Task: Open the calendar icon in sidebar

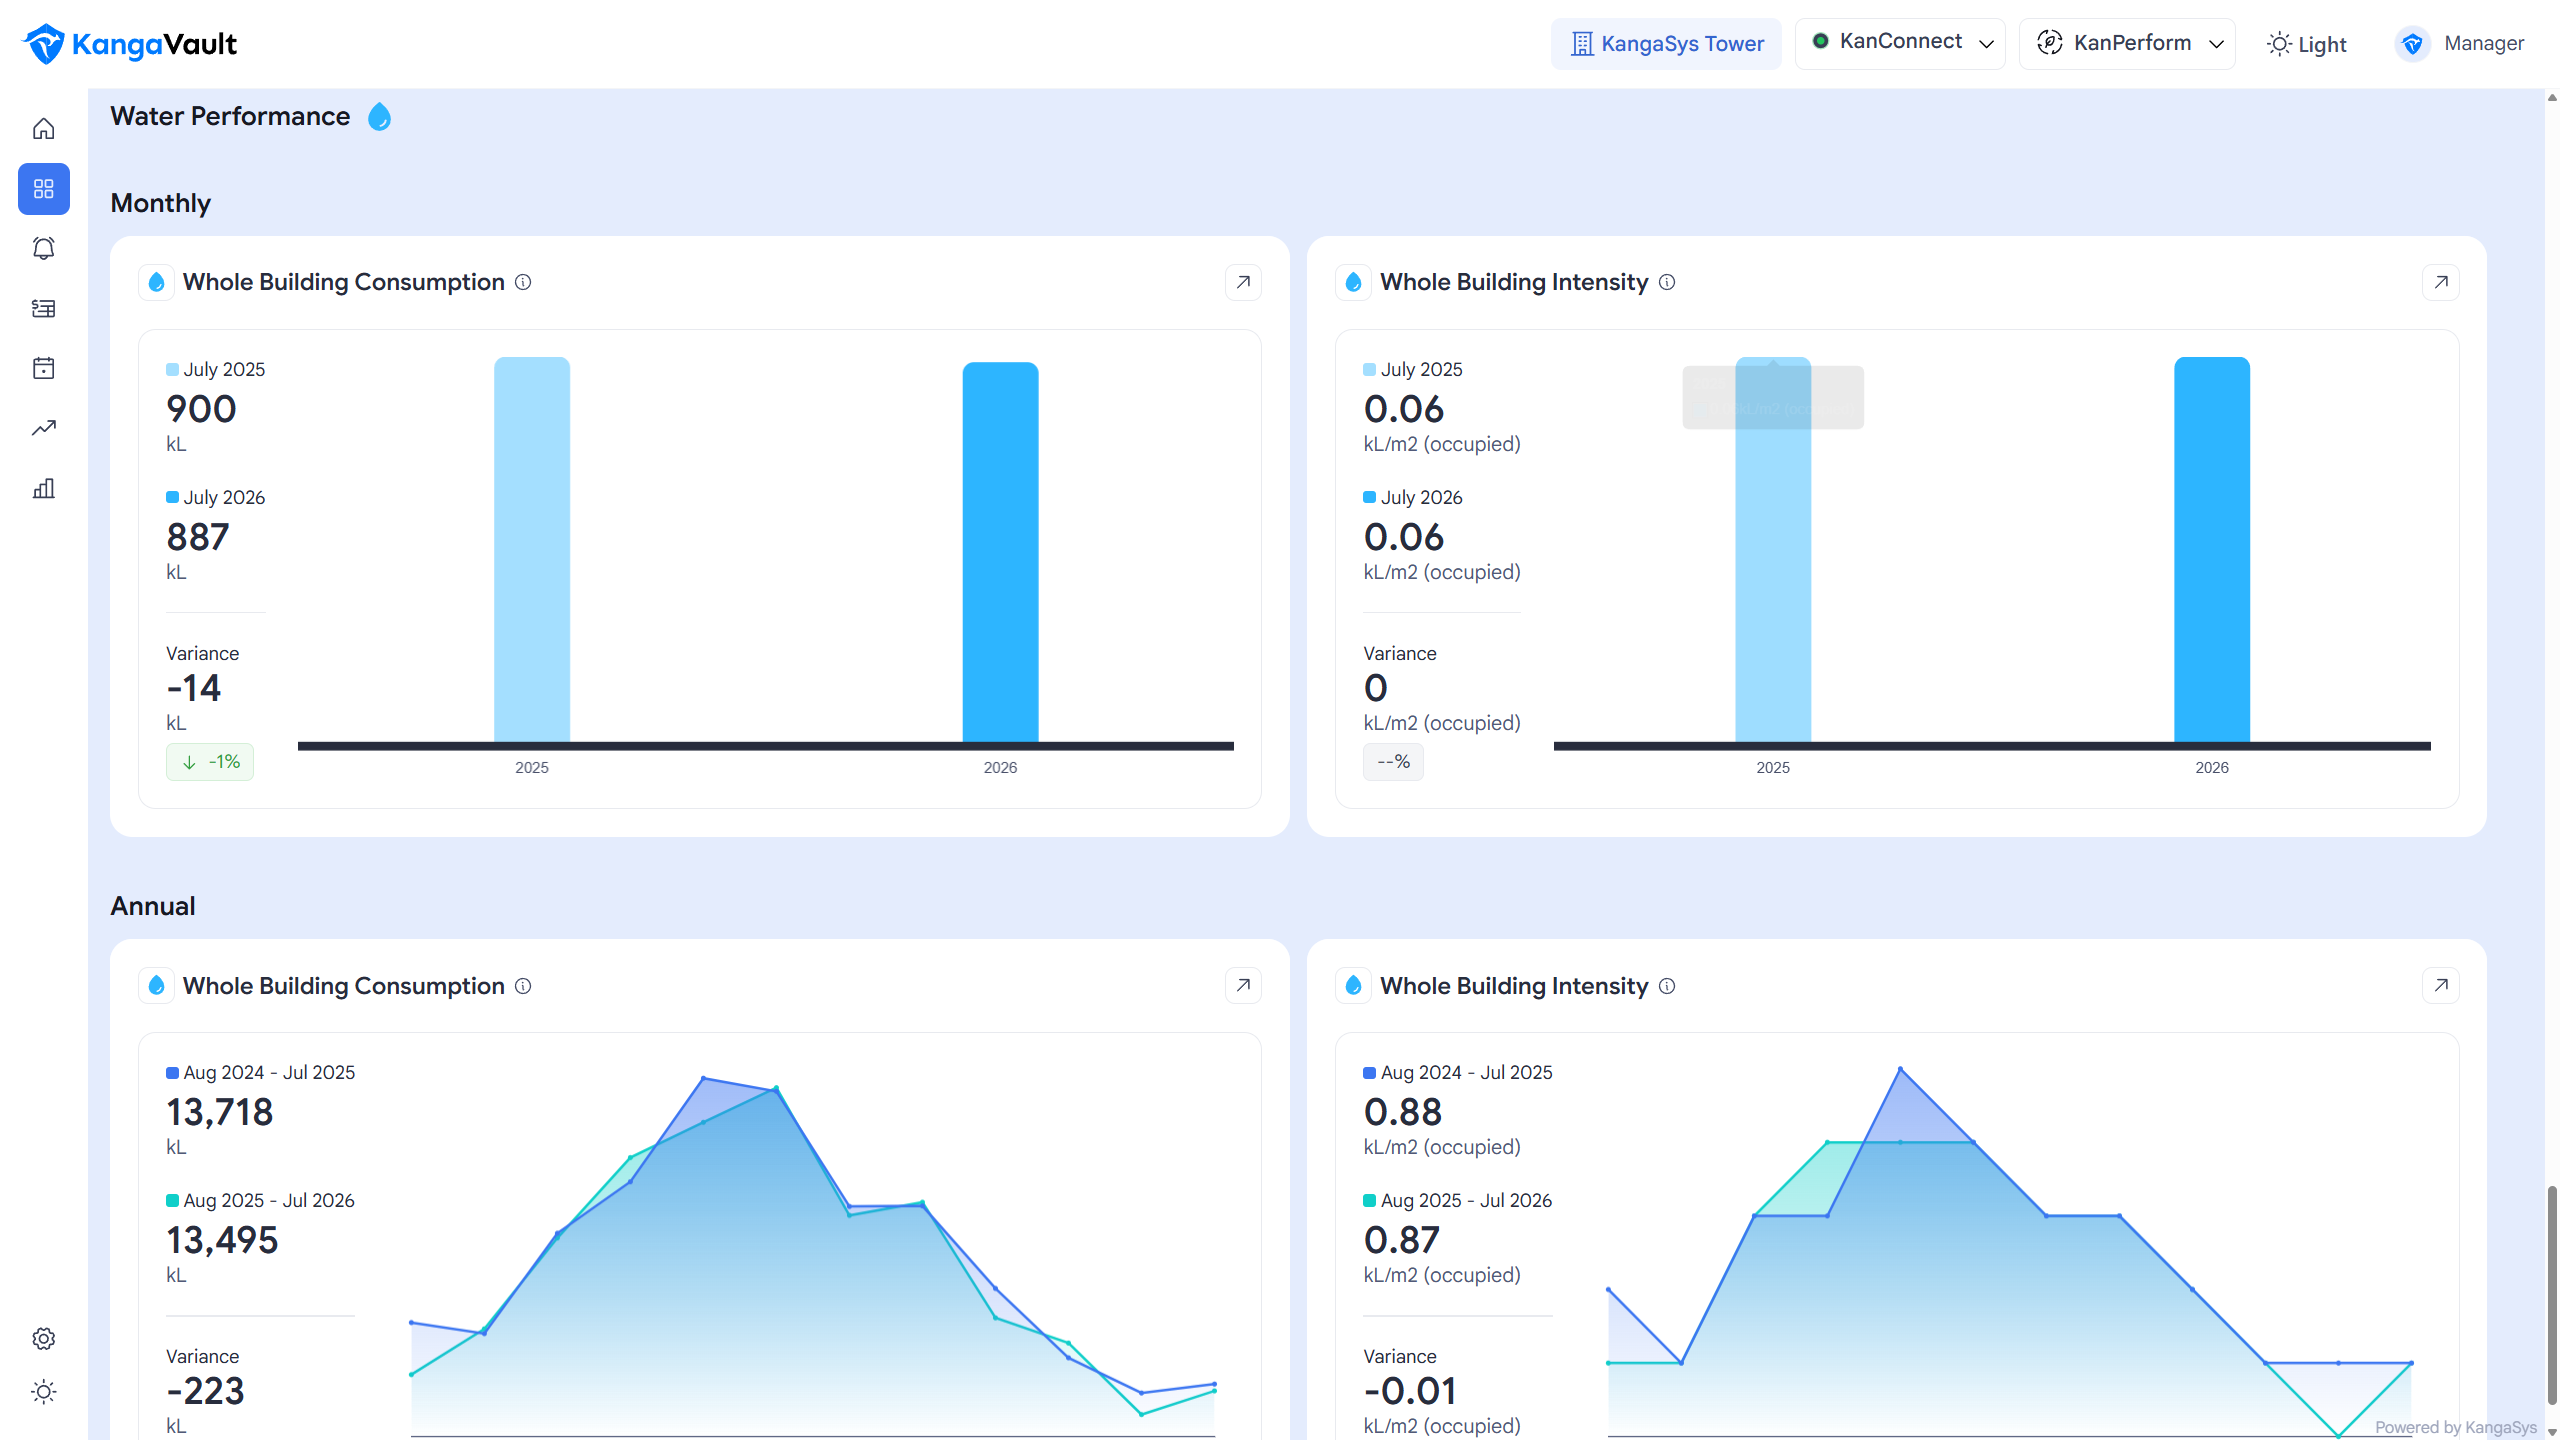Action: pos(43,368)
